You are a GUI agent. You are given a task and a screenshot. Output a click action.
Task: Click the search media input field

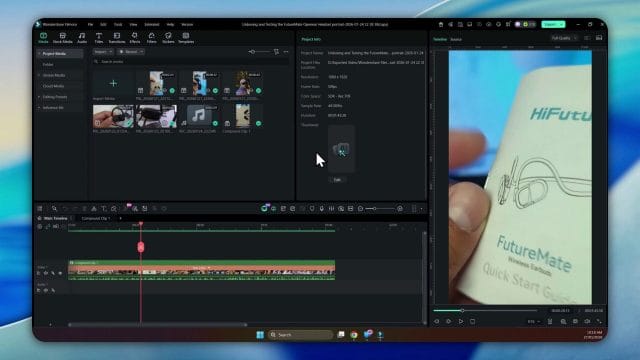[x=190, y=62]
